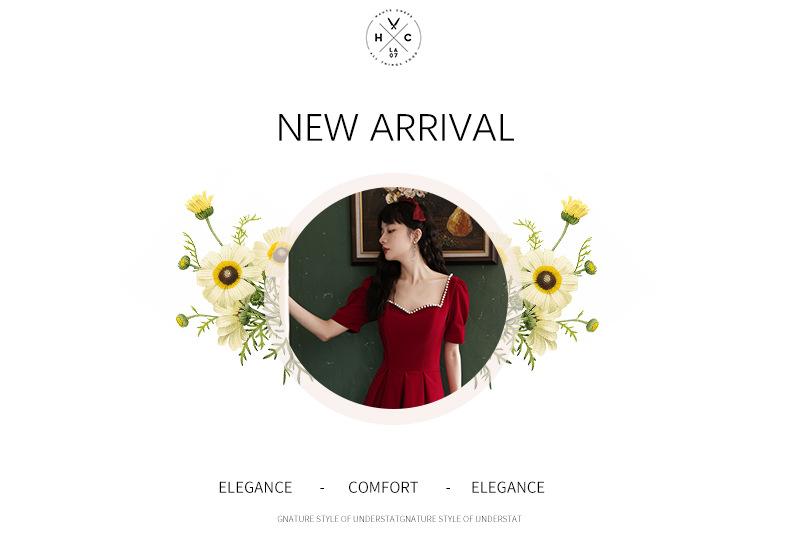Click the NEW ARRIVAL heading

point(396,127)
